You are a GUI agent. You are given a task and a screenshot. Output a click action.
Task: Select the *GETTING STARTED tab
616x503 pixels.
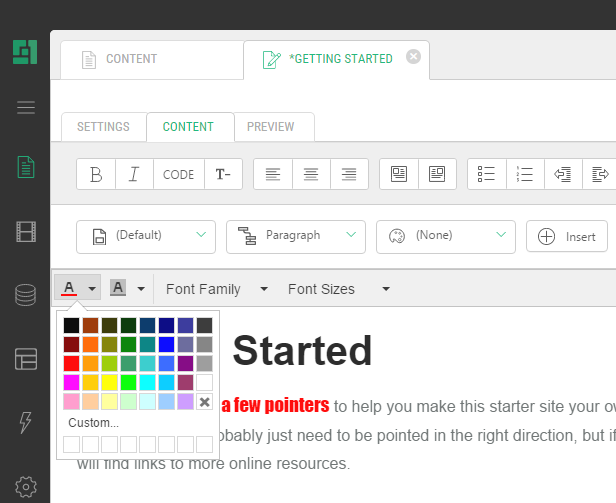click(336, 60)
